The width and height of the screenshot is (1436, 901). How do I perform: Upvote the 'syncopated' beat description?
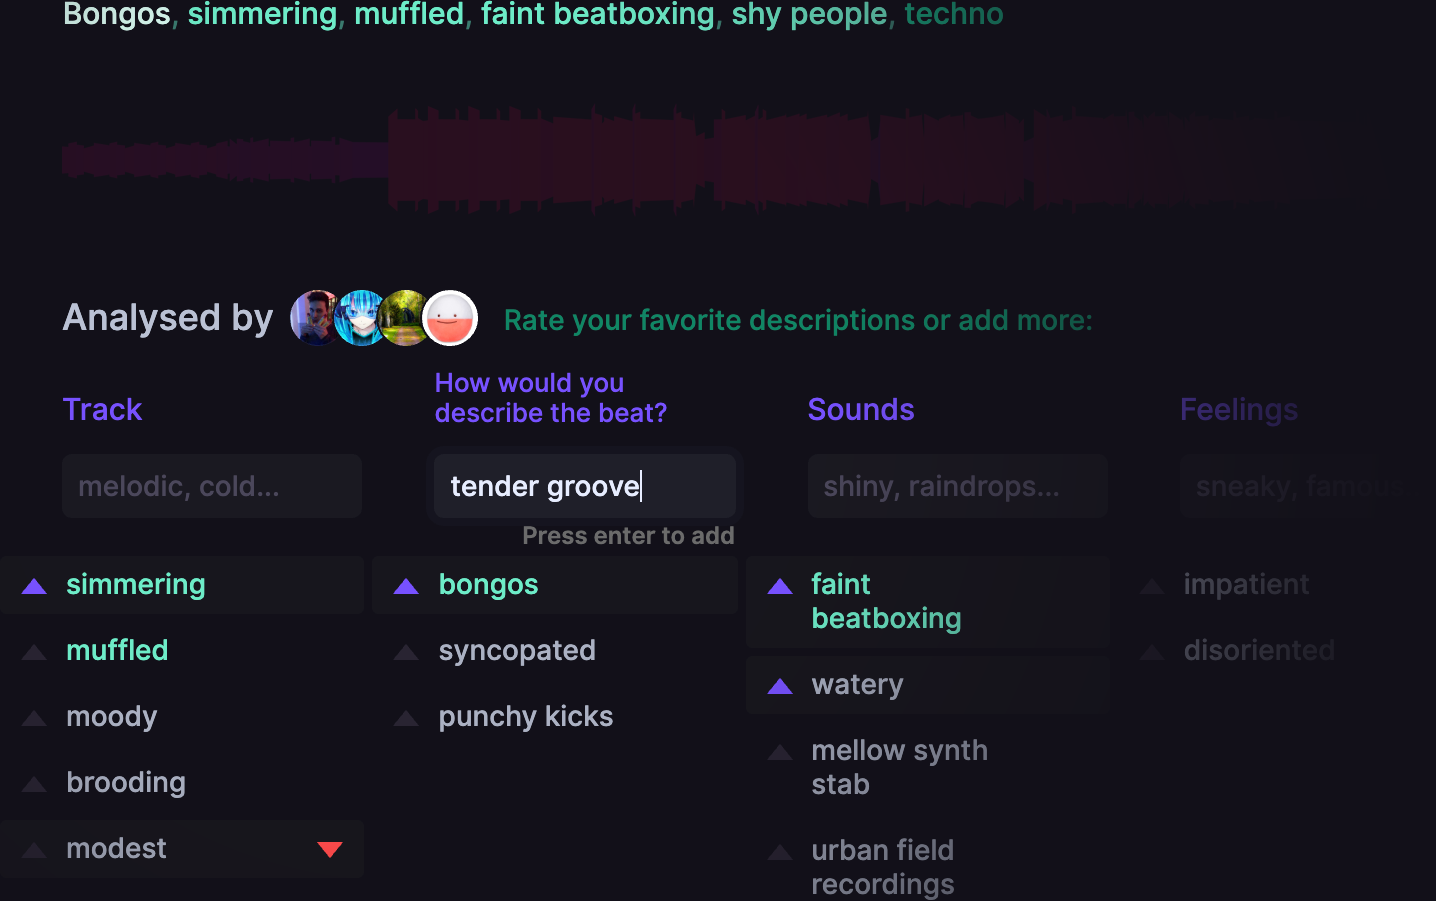pyautogui.click(x=406, y=652)
